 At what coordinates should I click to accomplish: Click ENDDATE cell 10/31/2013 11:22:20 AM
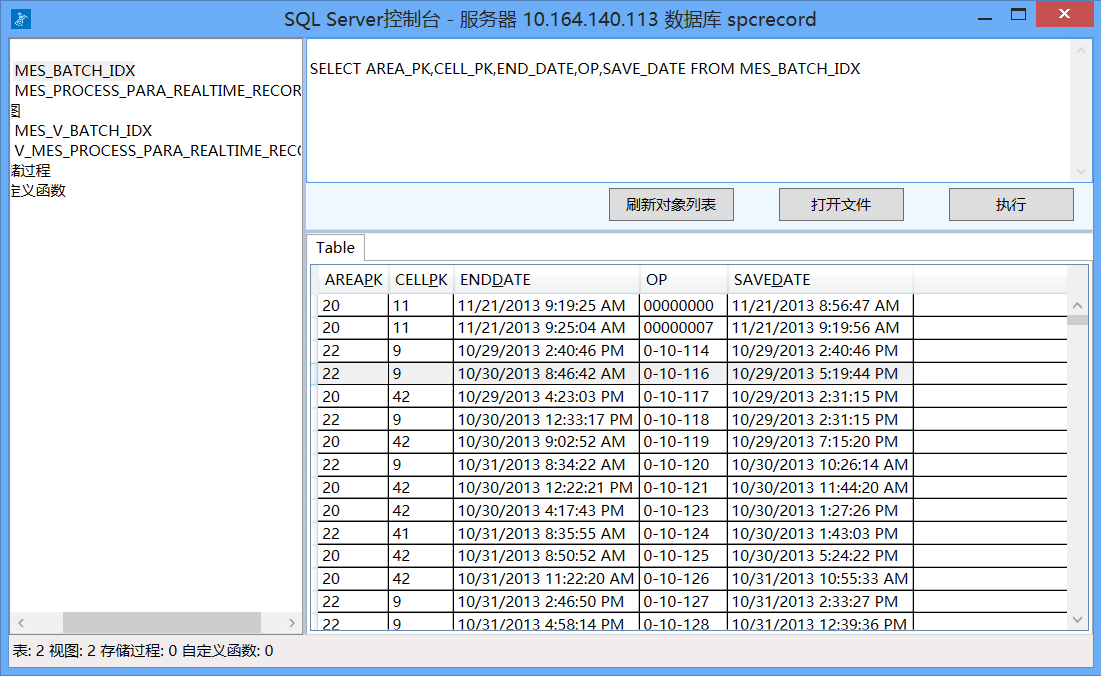click(x=546, y=578)
